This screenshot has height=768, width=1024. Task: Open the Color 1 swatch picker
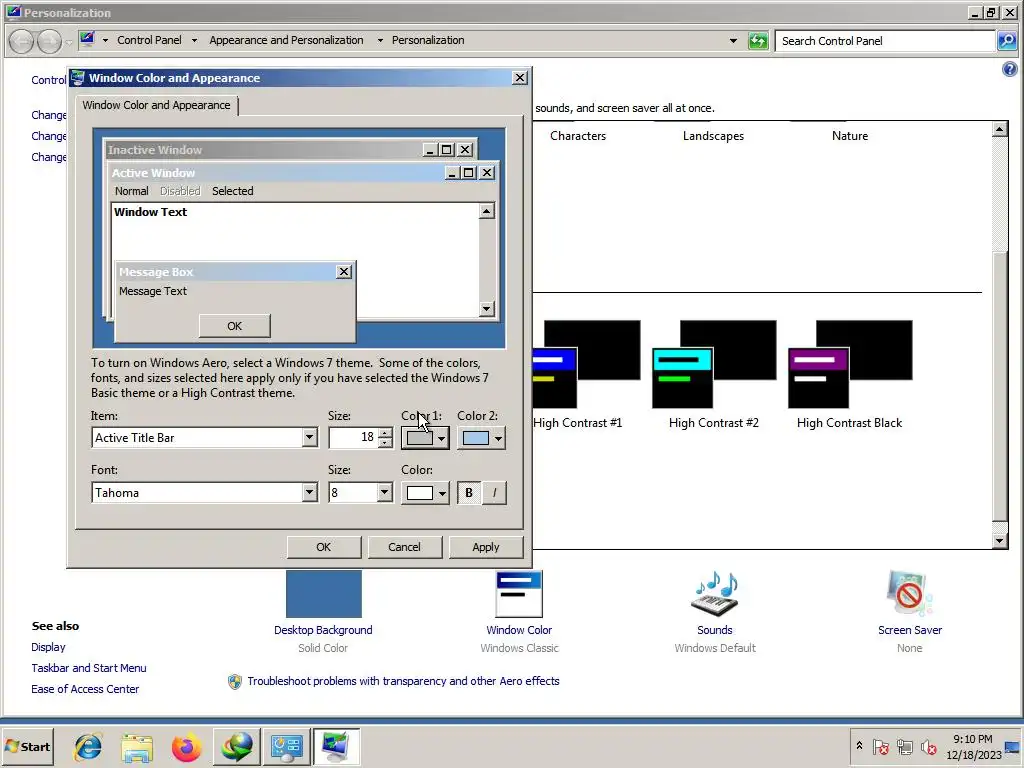tap(425, 438)
